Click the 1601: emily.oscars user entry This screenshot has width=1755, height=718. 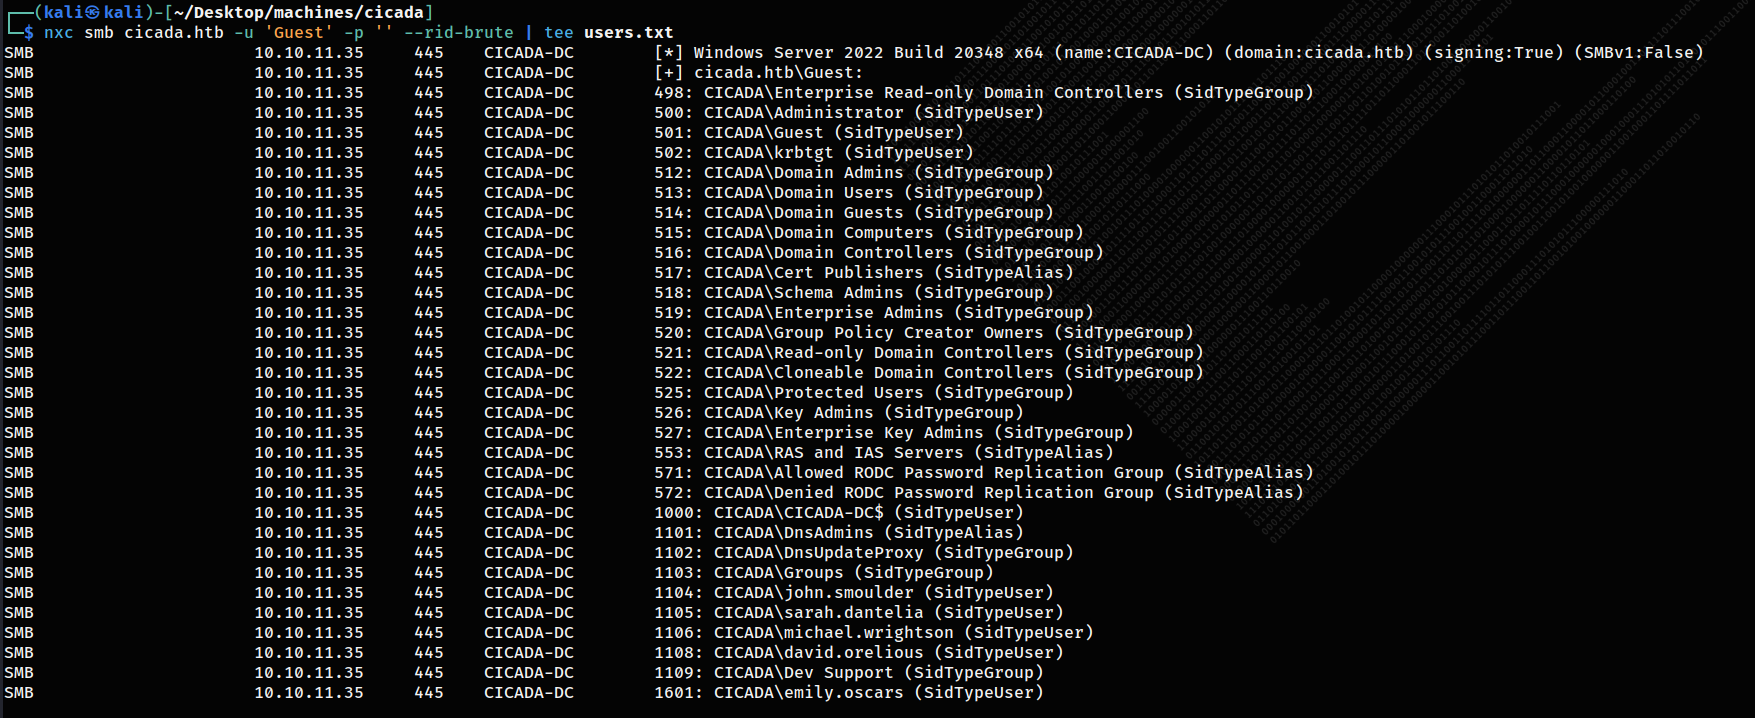point(849,692)
